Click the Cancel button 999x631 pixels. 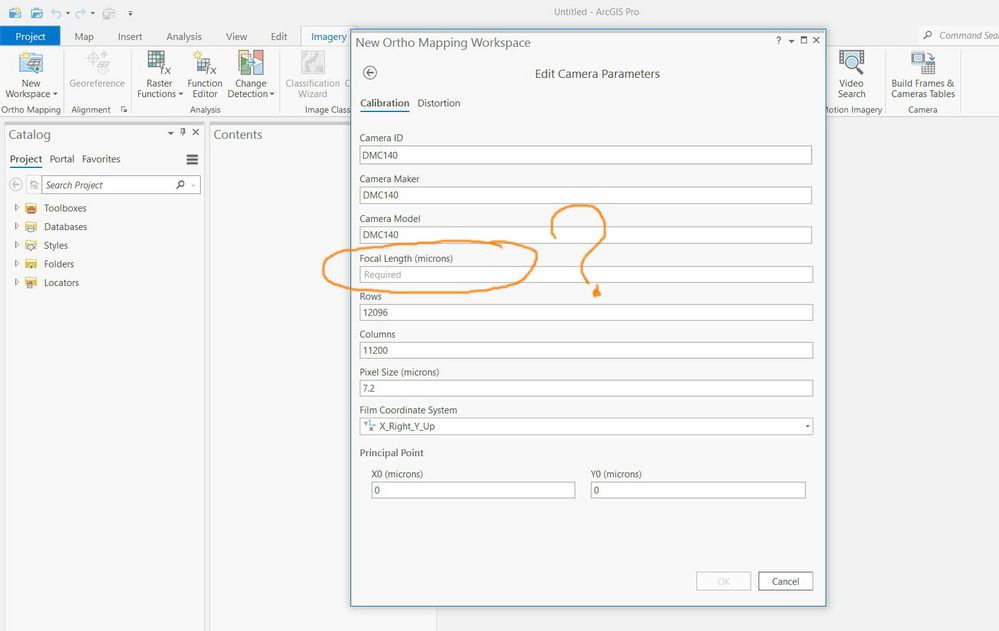[785, 581]
